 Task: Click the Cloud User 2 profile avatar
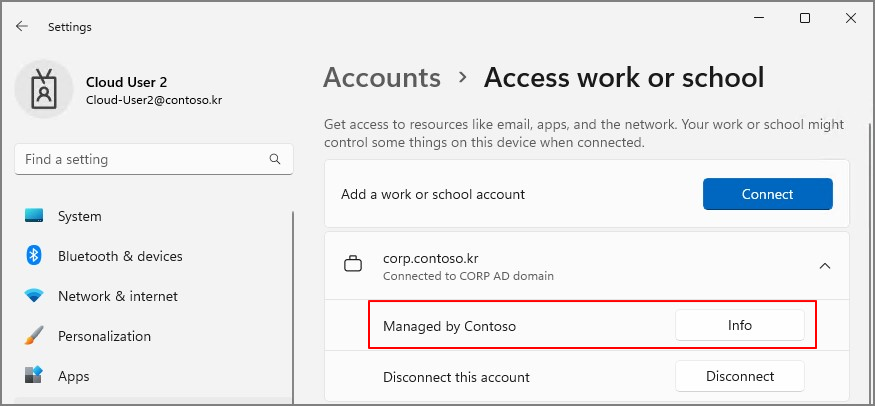click(44, 90)
